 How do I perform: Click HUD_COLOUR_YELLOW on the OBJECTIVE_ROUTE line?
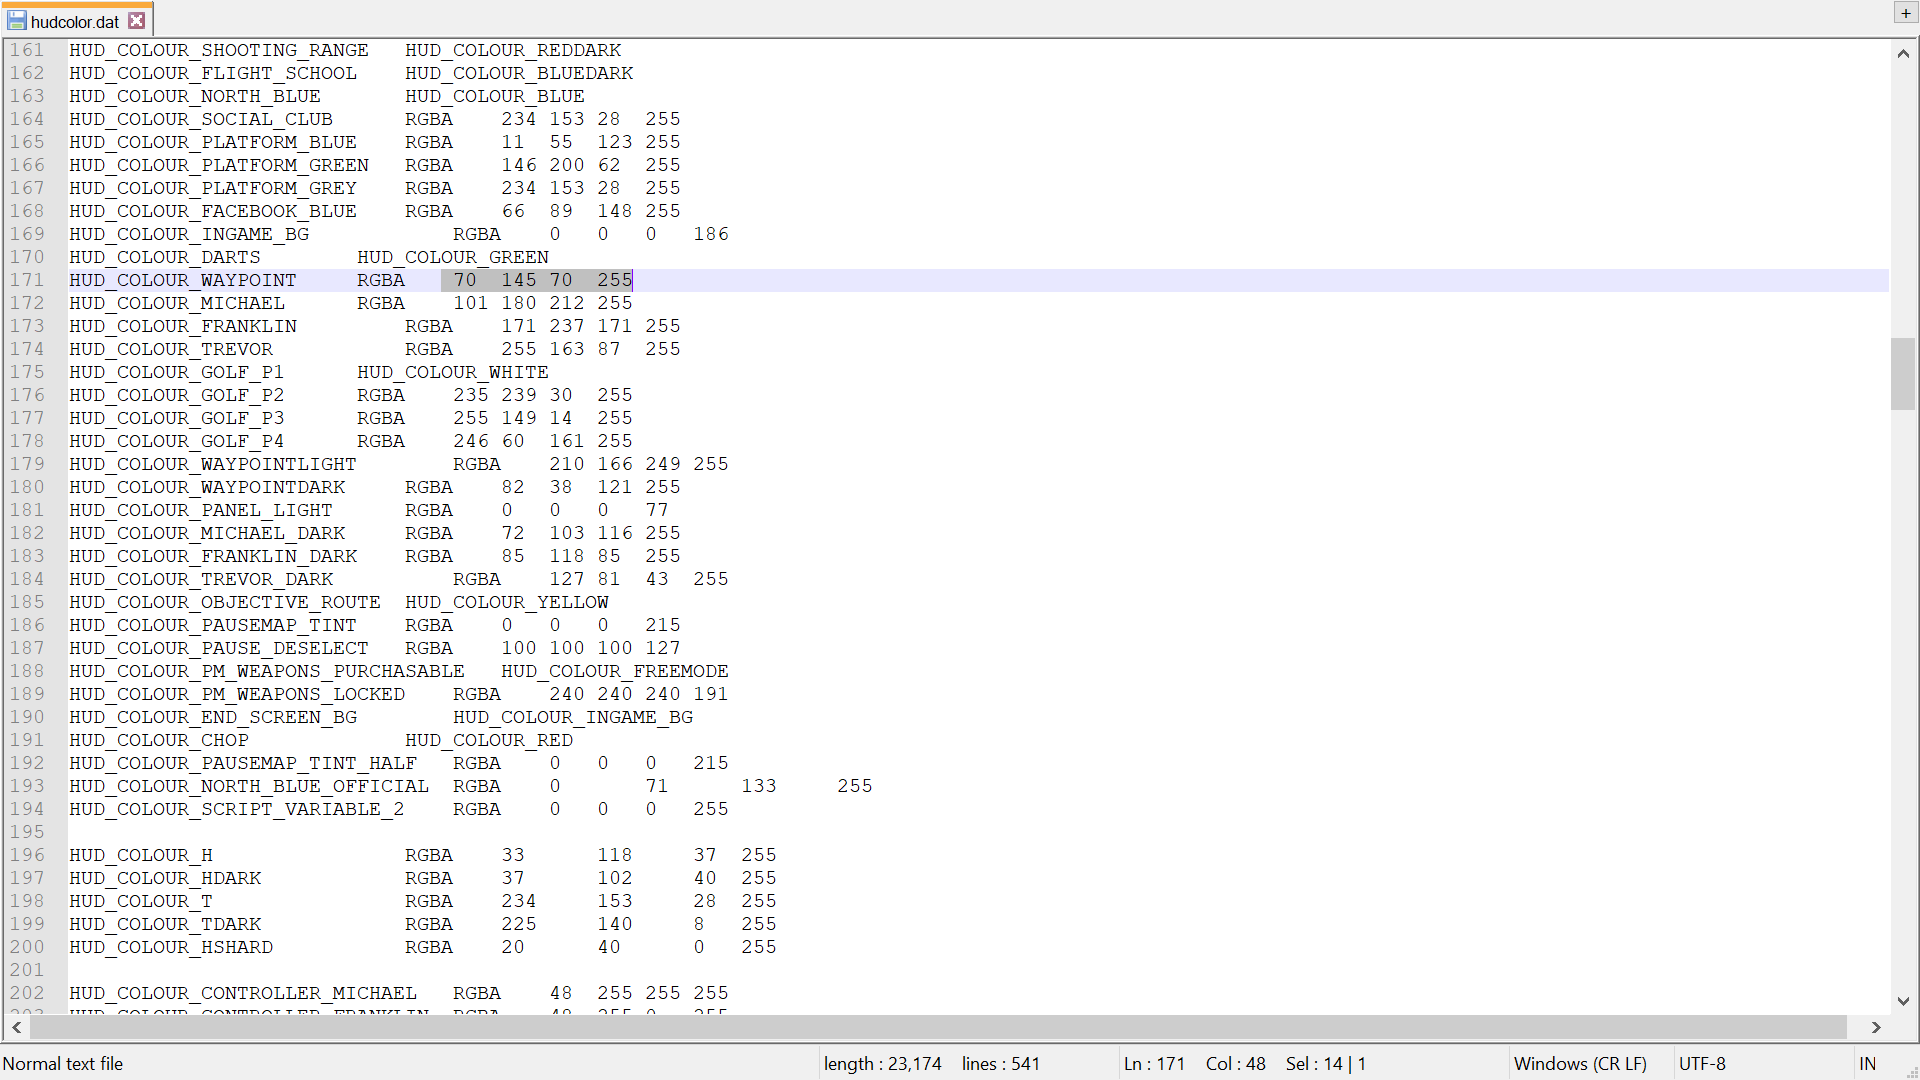pos(507,602)
